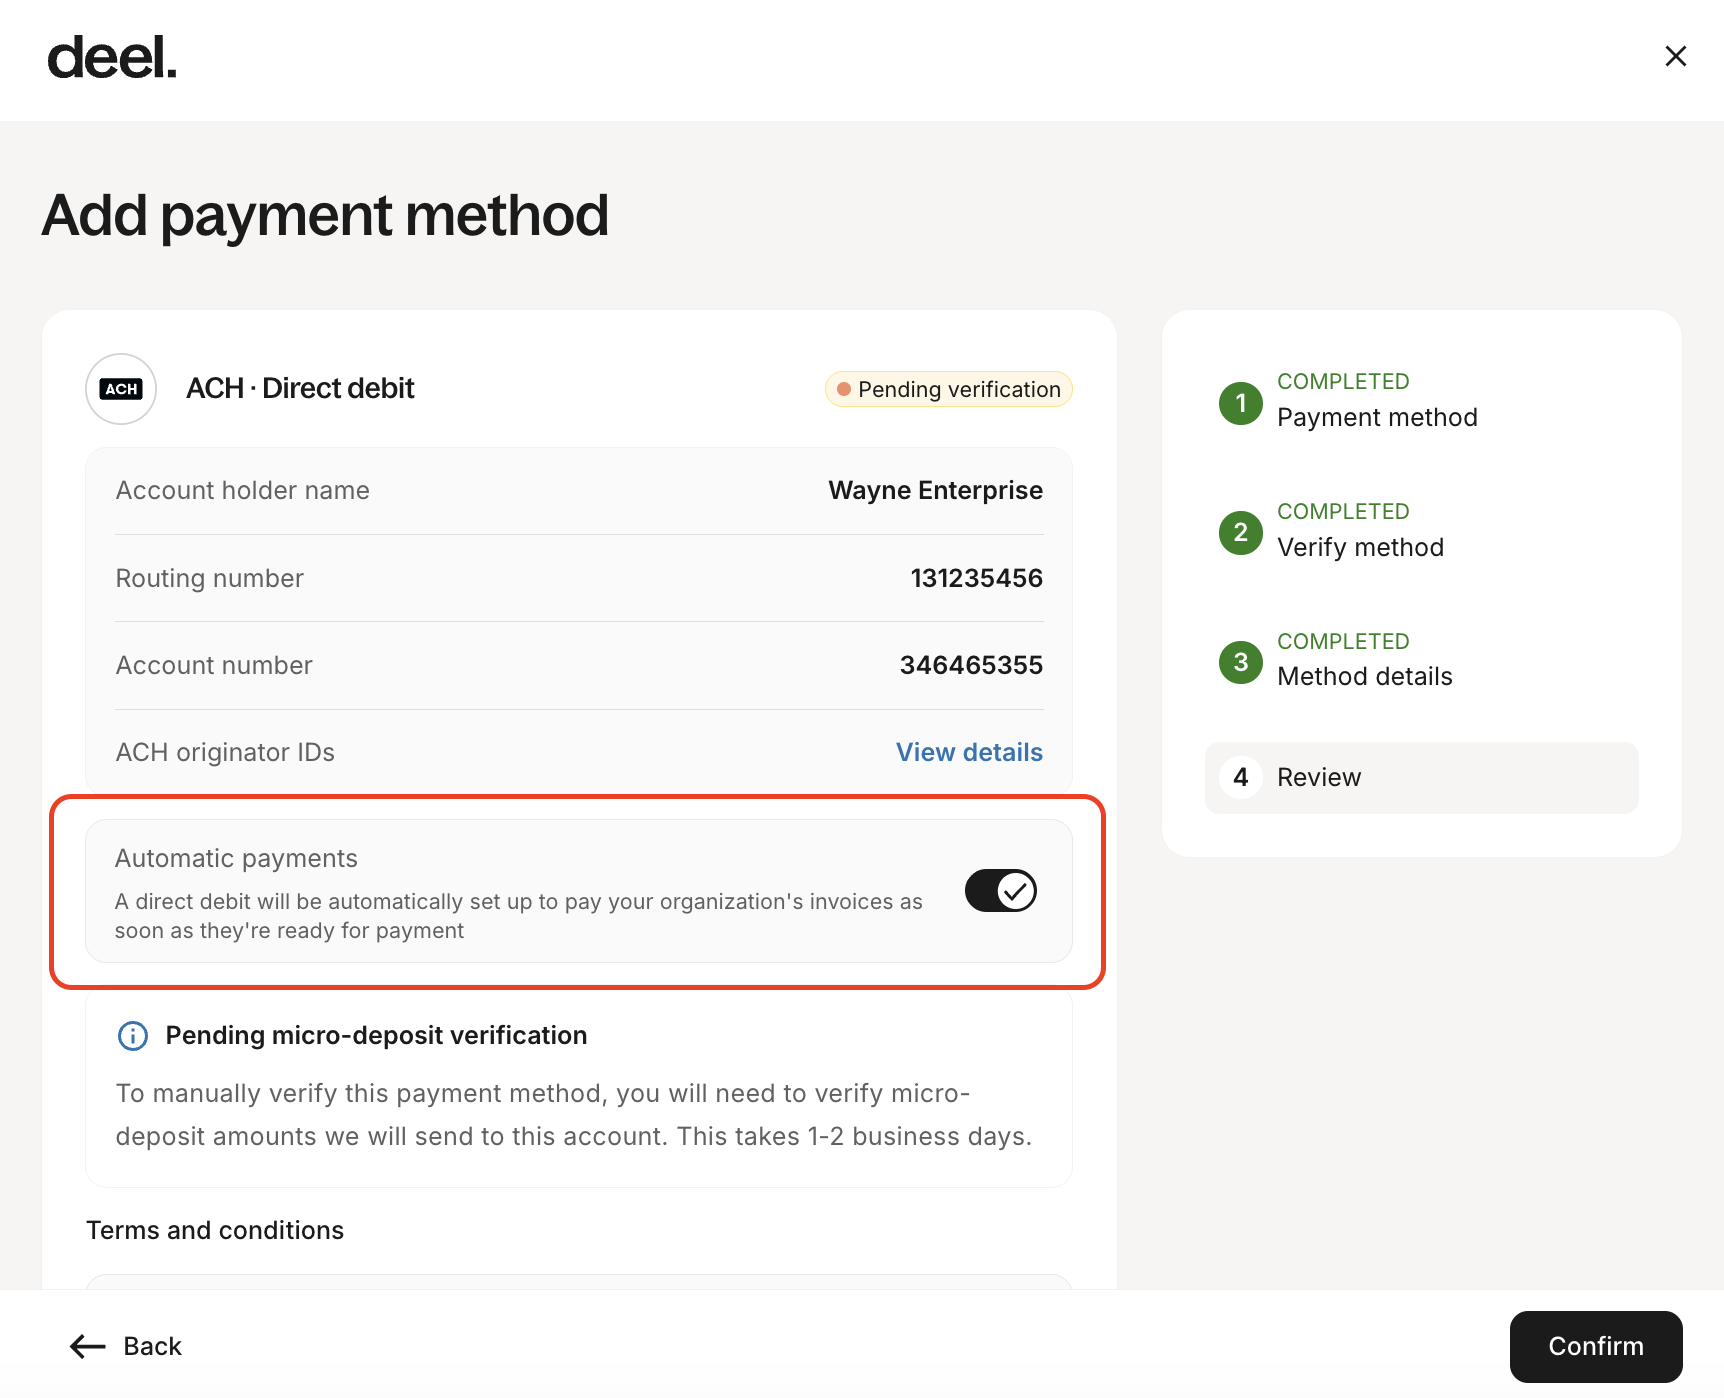Click step 3 green circle icon
The width and height of the screenshot is (1724, 1398).
click(1241, 662)
